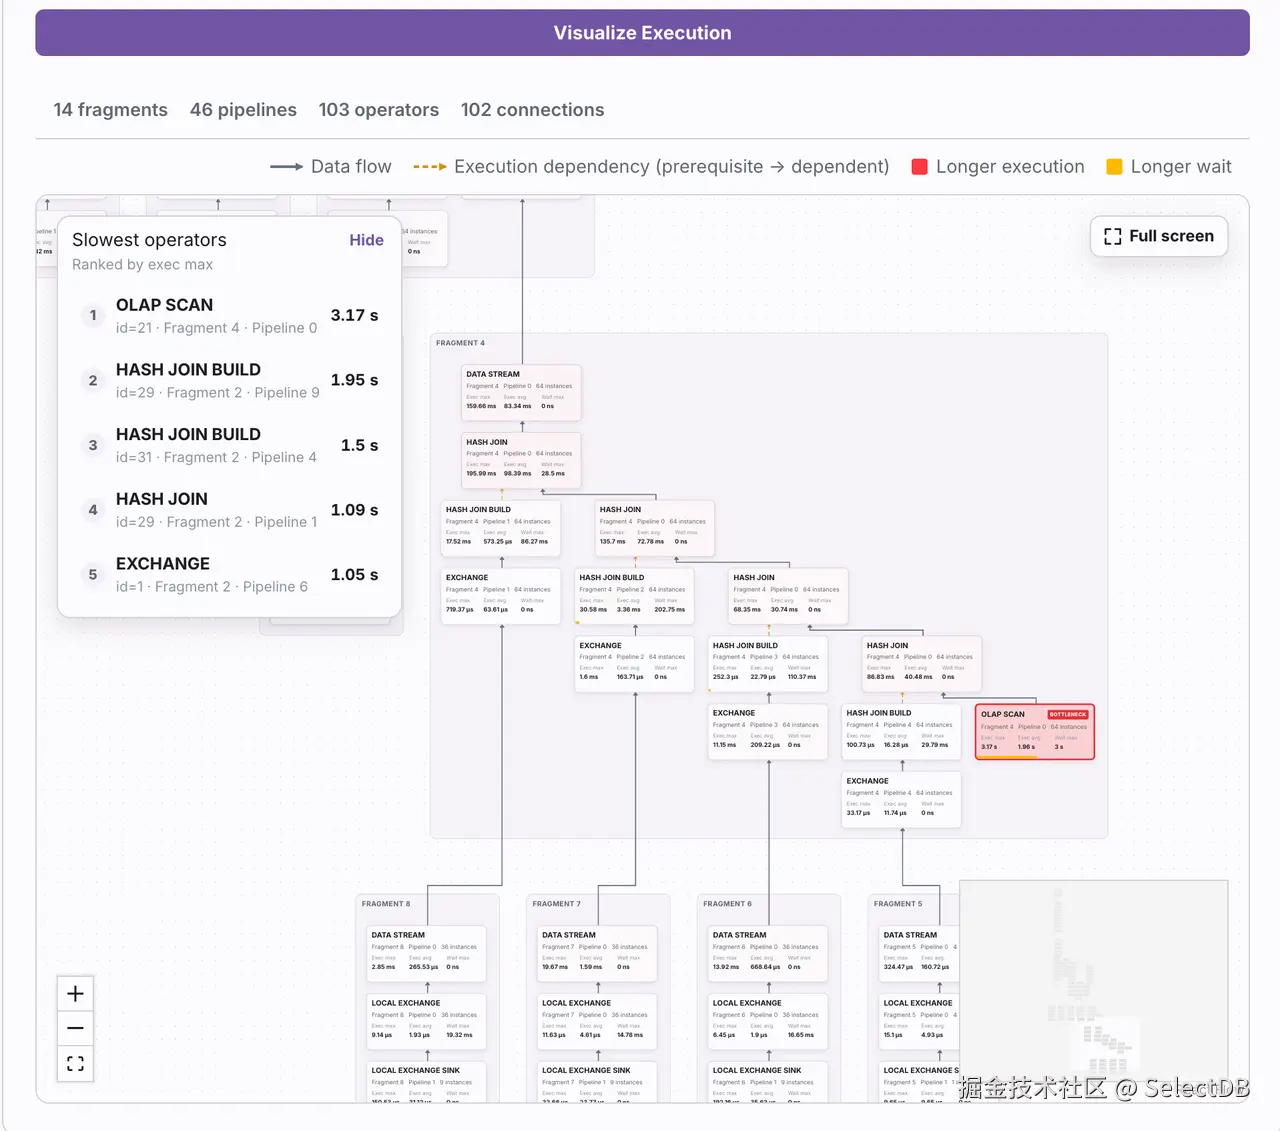The height and width of the screenshot is (1131, 1280).
Task: Click DATA STREAM node in Fragment 8
Action: [x=427, y=953]
